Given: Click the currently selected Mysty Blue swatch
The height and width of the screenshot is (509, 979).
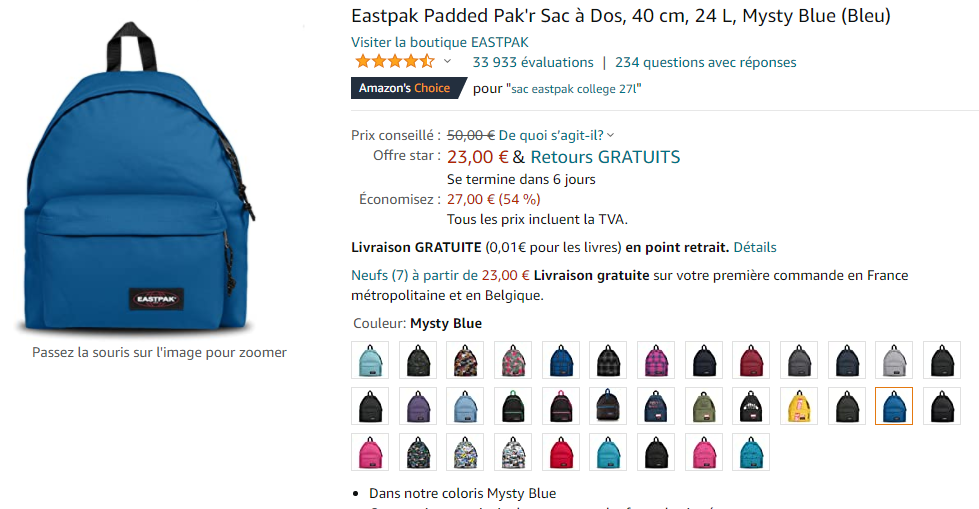Looking at the screenshot, I should [x=893, y=406].
